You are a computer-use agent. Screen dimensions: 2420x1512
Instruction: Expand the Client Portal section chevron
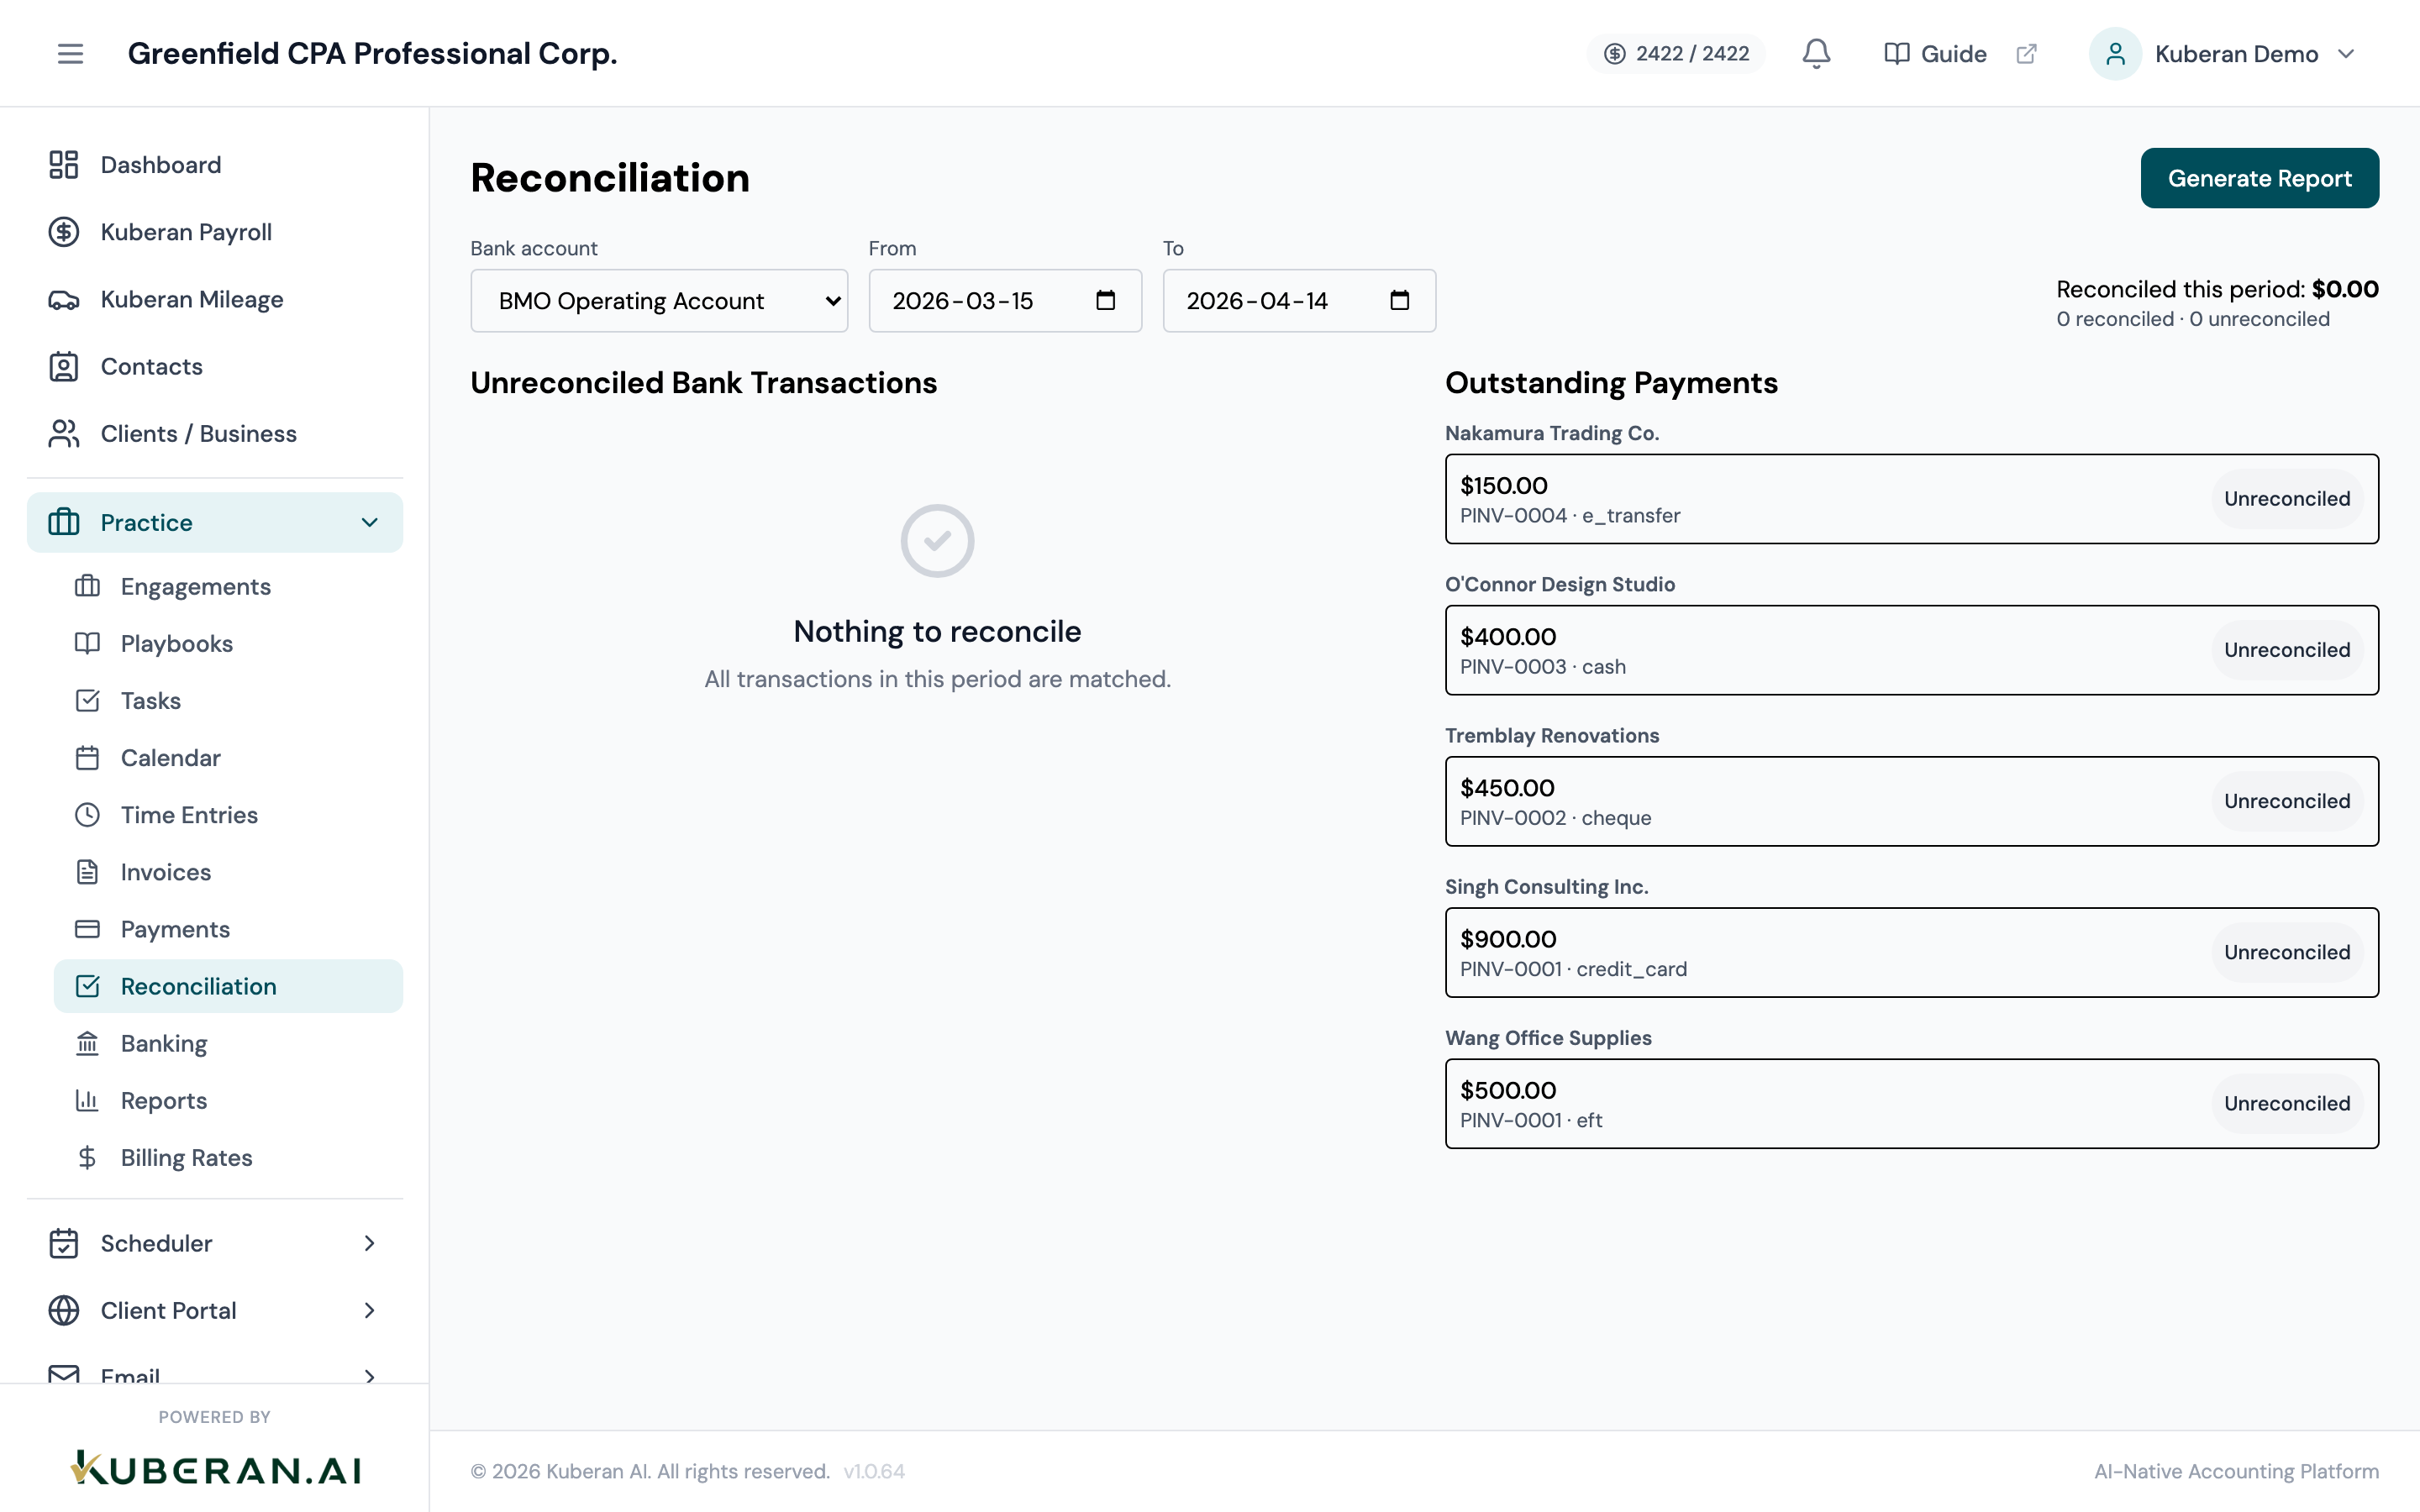pos(369,1310)
